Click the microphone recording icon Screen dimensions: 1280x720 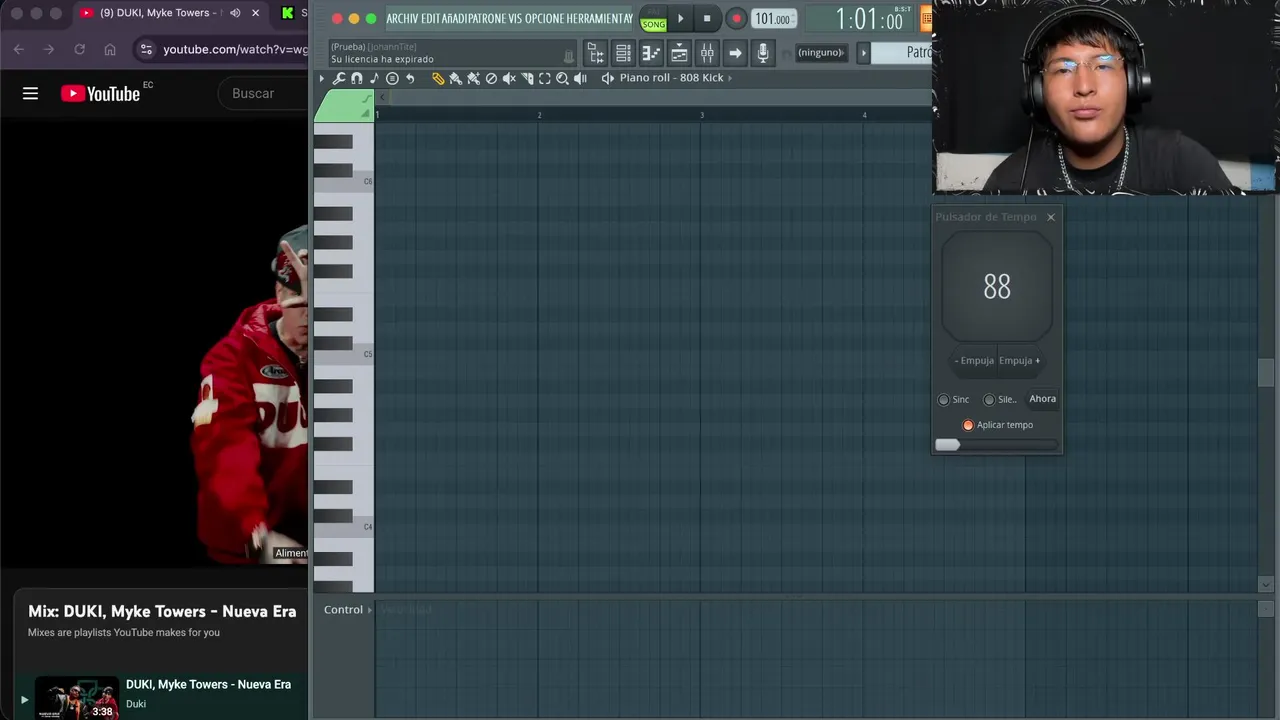(763, 53)
